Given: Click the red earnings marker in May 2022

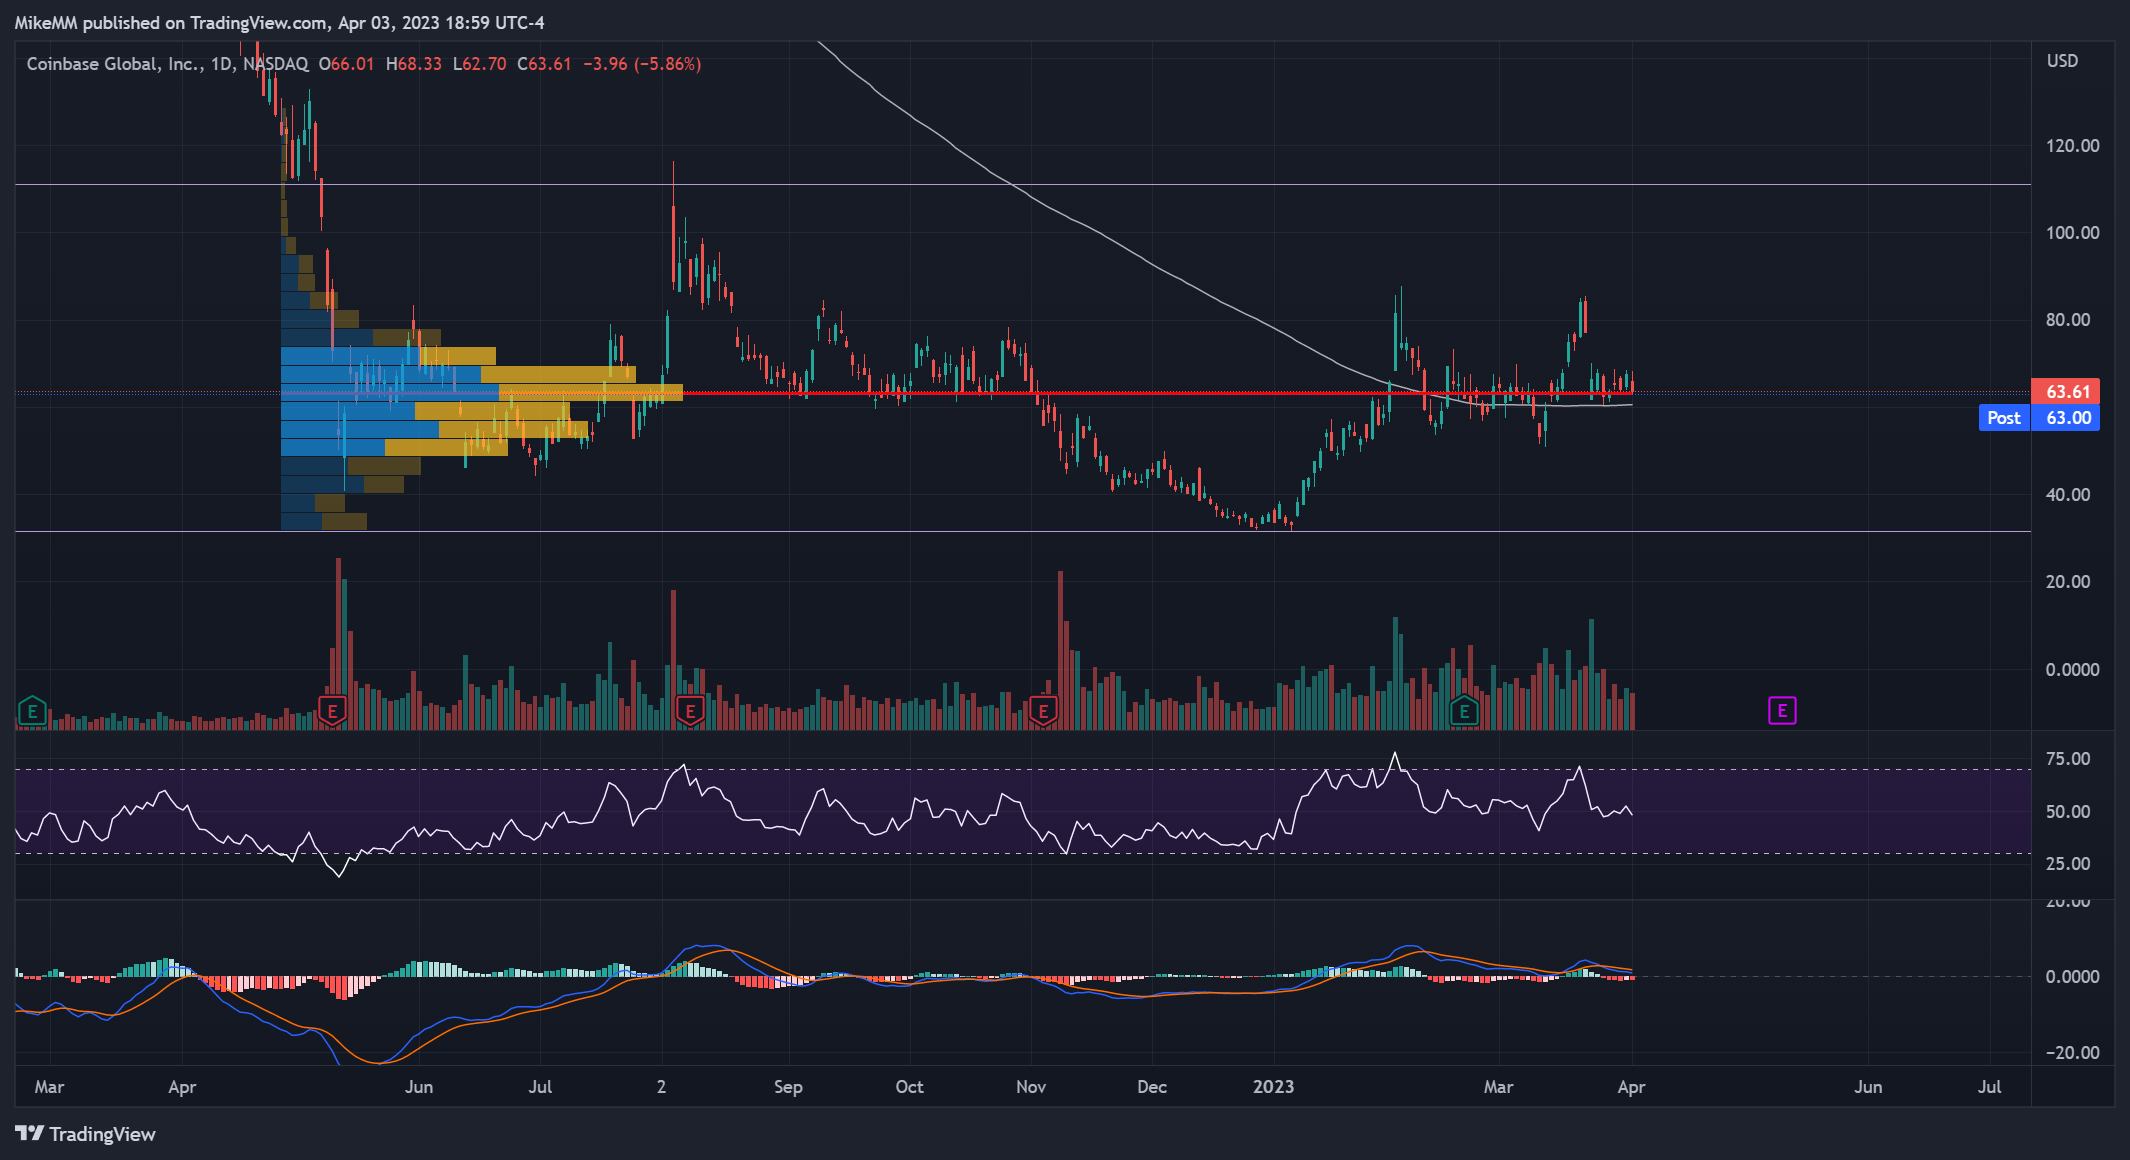Looking at the screenshot, I should tap(332, 711).
